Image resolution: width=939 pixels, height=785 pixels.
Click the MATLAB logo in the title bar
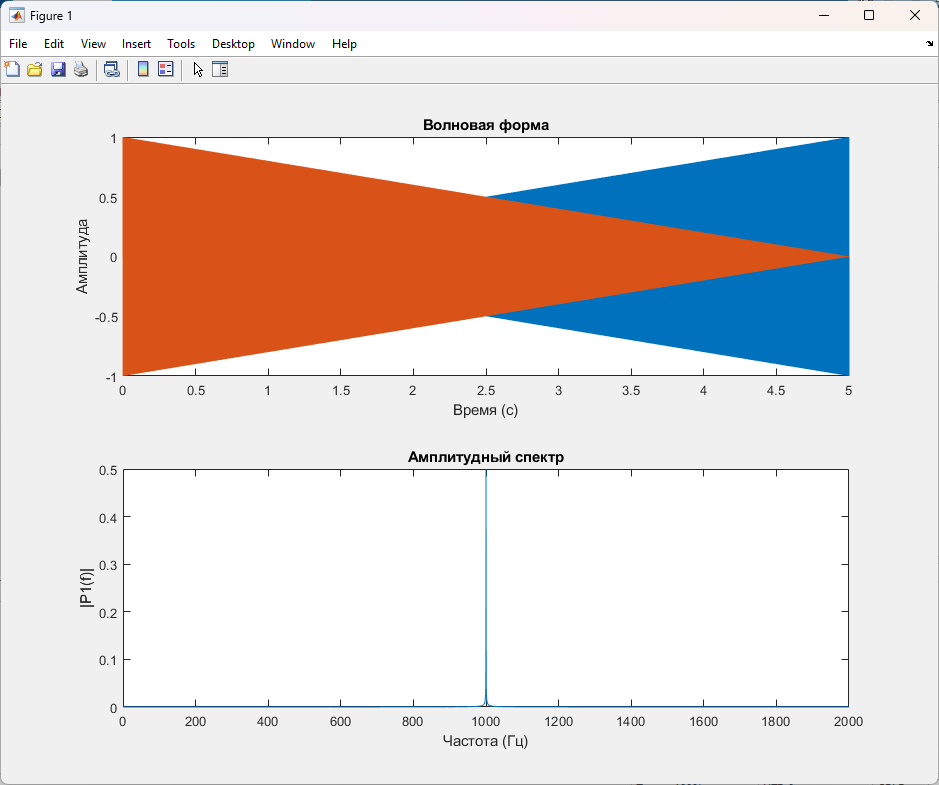click(x=16, y=16)
